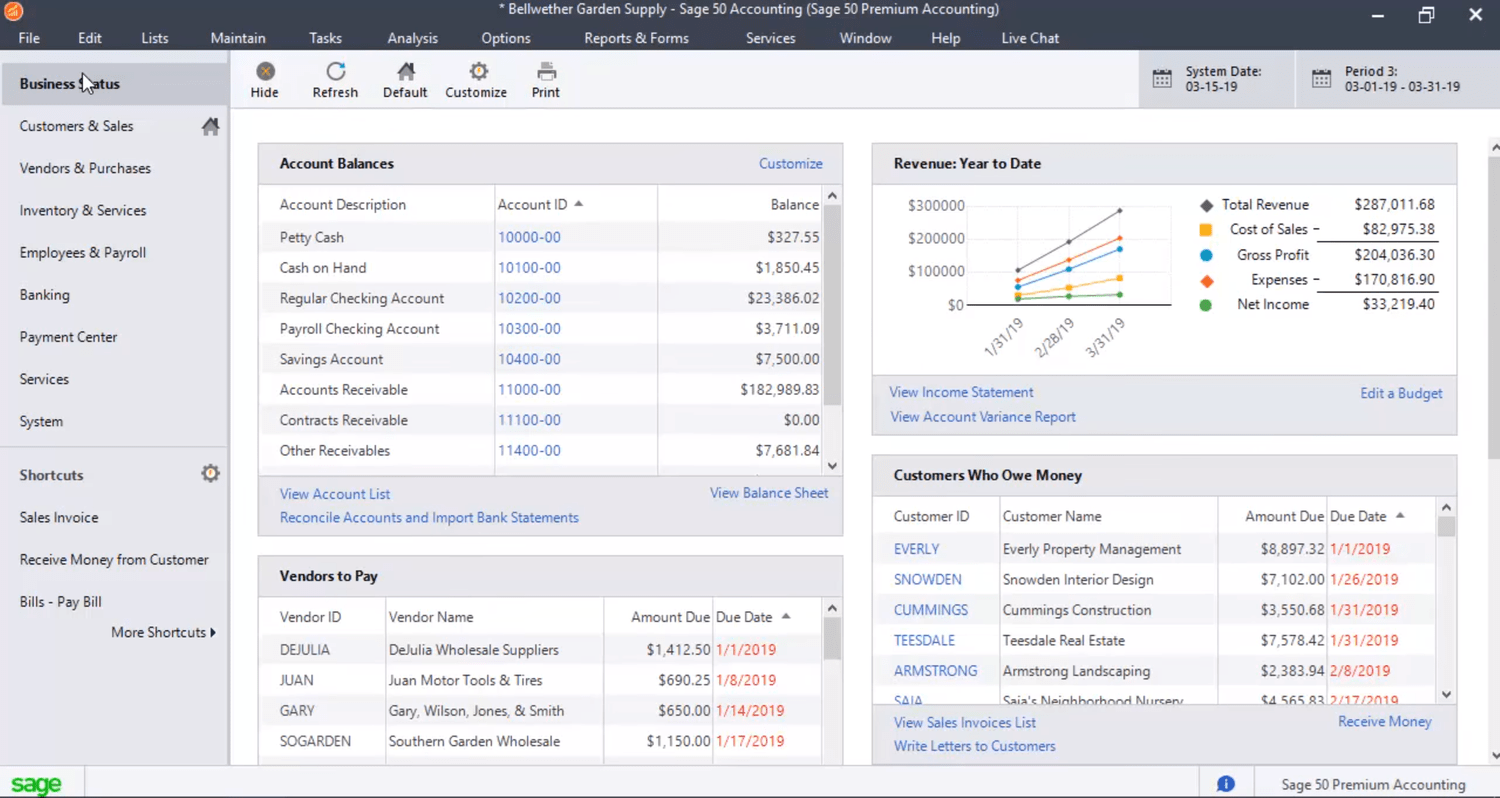
Task: Open the Maintain menu
Action: (237, 38)
